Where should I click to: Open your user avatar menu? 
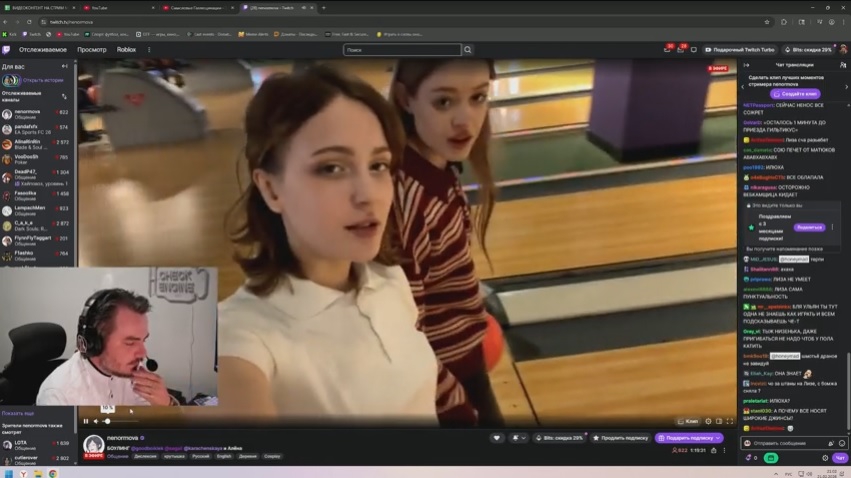coord(843,49)
